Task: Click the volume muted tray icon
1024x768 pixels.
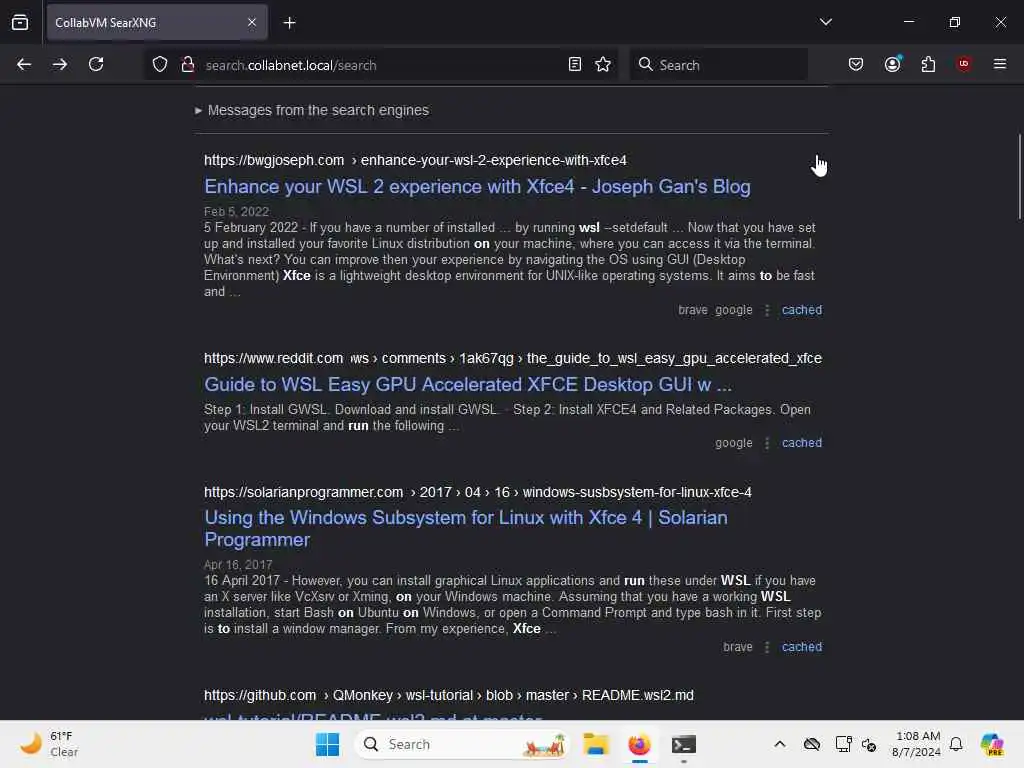Action: [x=869, y=744]
